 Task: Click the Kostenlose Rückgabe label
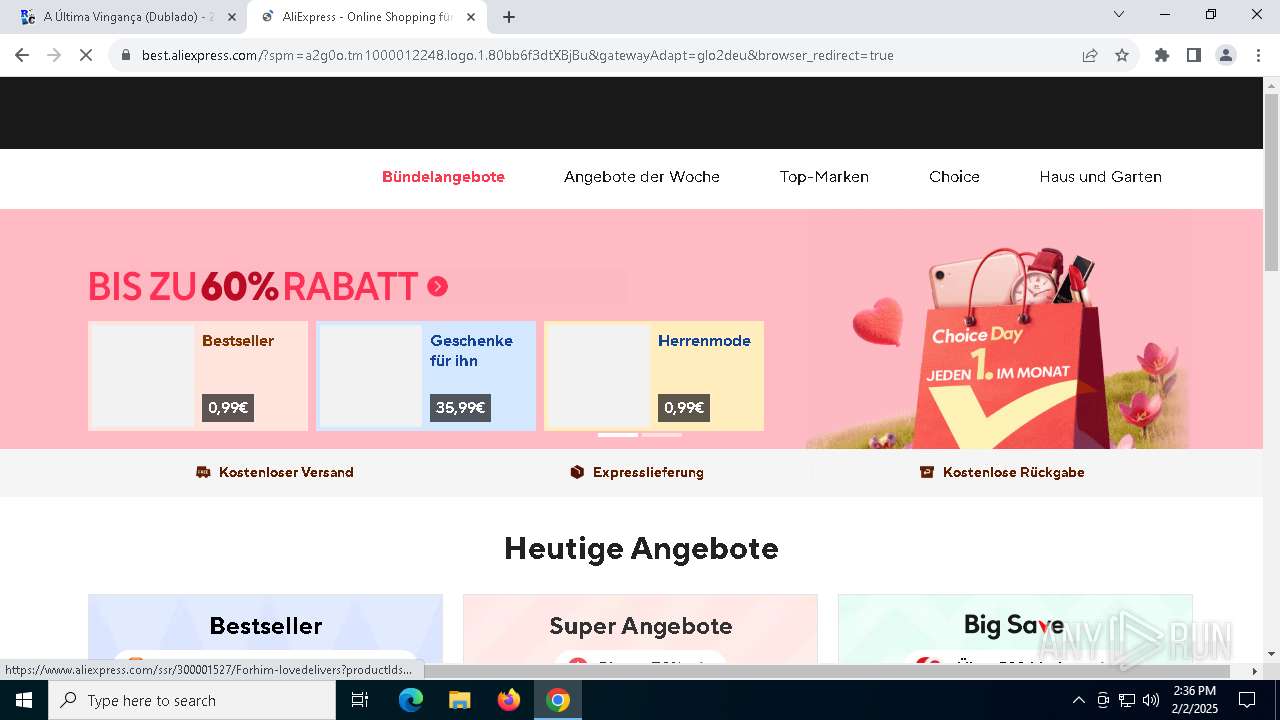pyautogui.click(x=1014, y=472)
